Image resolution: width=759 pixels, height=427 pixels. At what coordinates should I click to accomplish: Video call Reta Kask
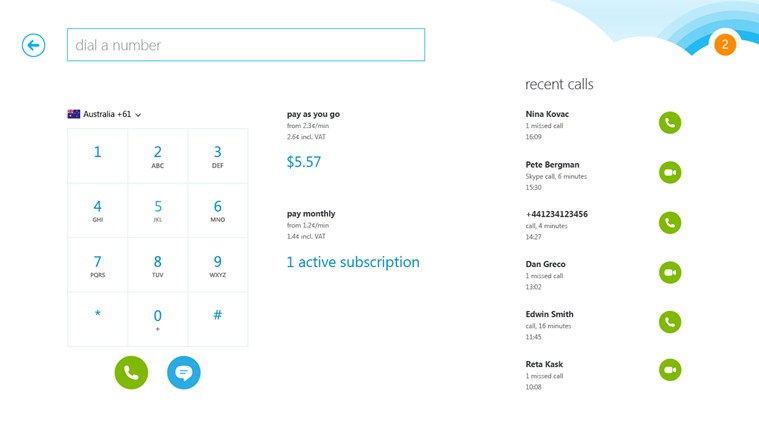click(670, 371)
